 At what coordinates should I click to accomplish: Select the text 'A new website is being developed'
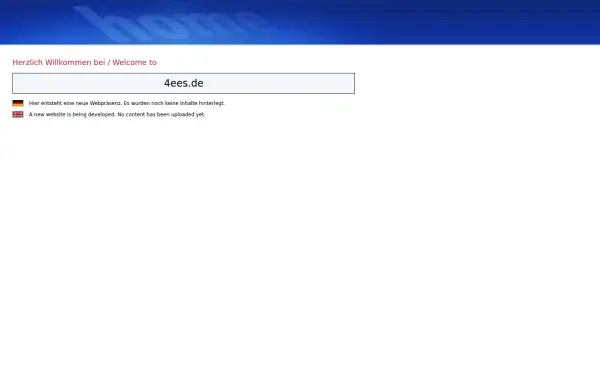point(72,114)
